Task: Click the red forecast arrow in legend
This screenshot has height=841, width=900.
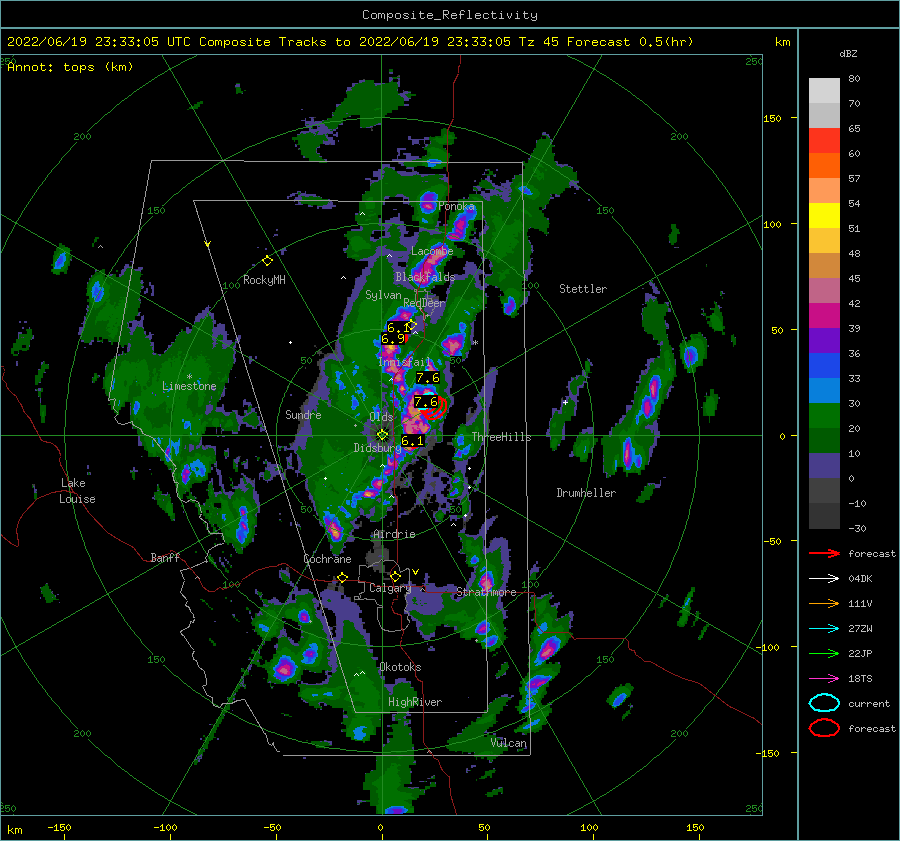Action: (824, 553)
